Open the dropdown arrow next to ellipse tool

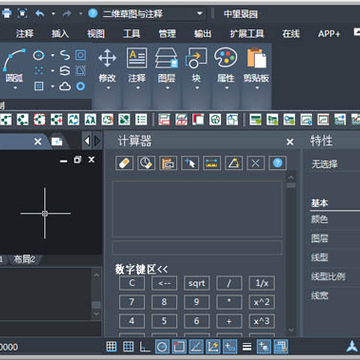[x=53, y=55]
